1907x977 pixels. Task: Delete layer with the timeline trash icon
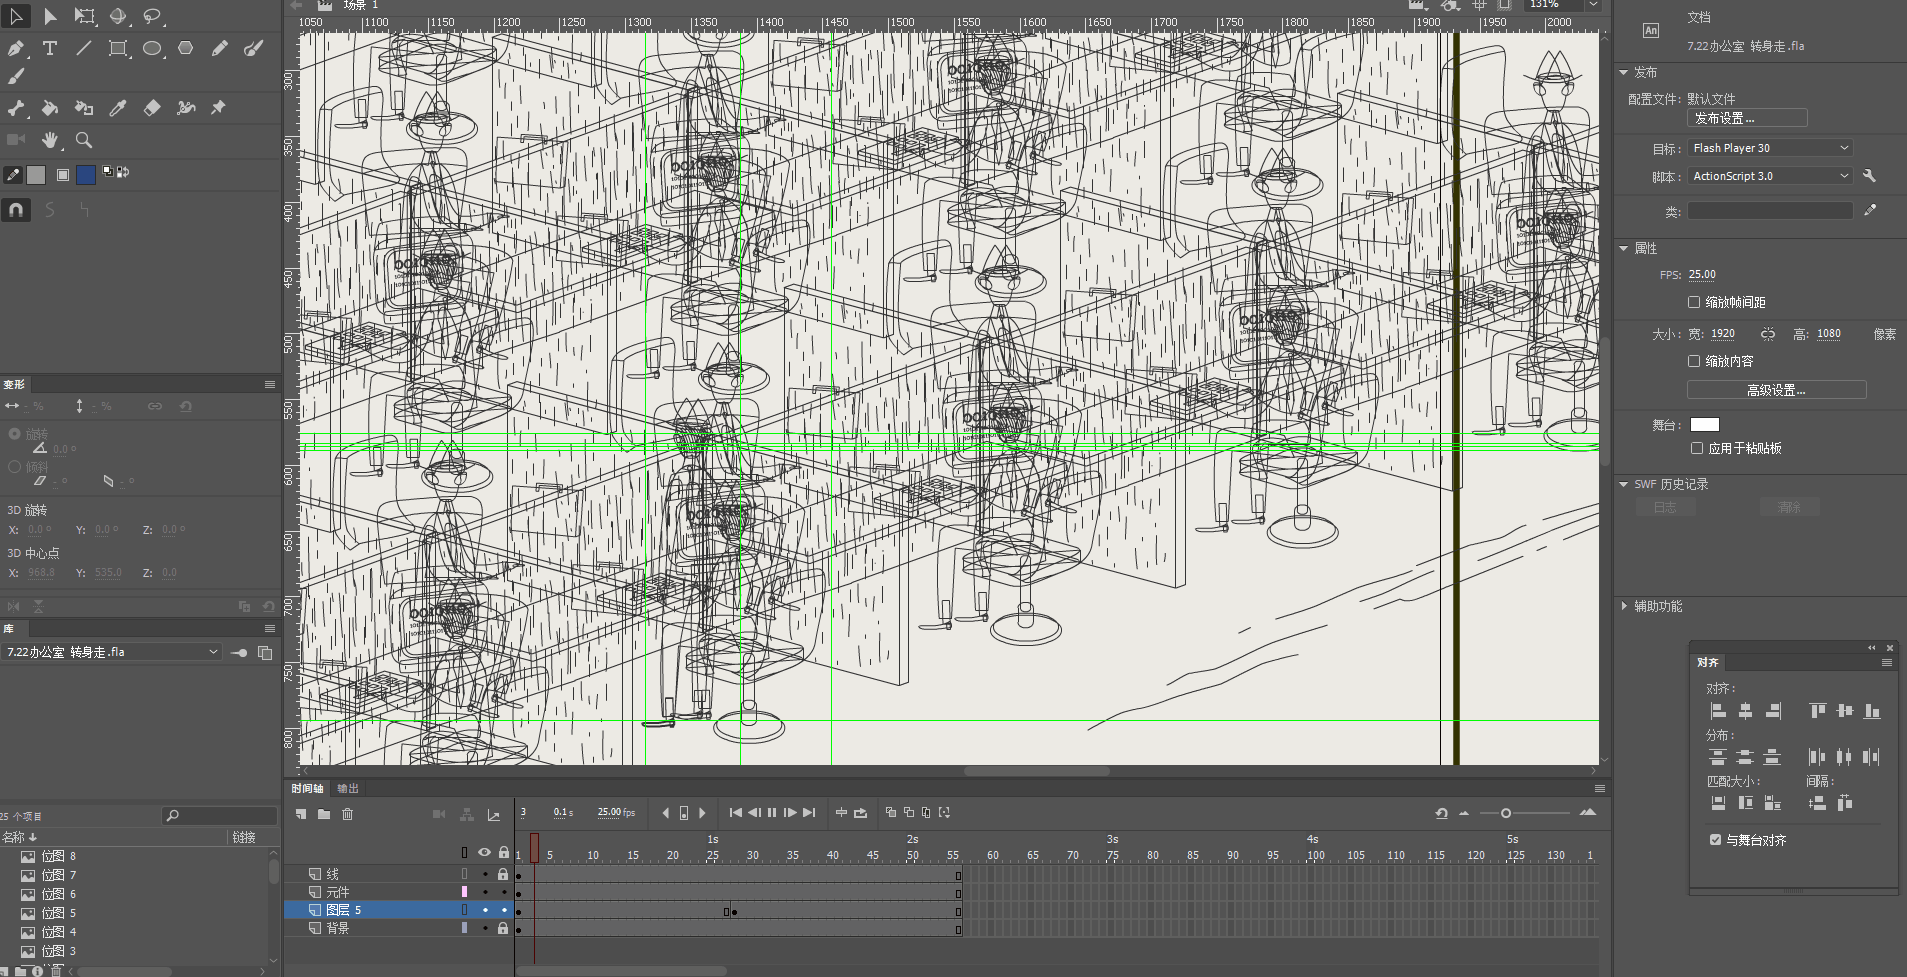point(348,814)
